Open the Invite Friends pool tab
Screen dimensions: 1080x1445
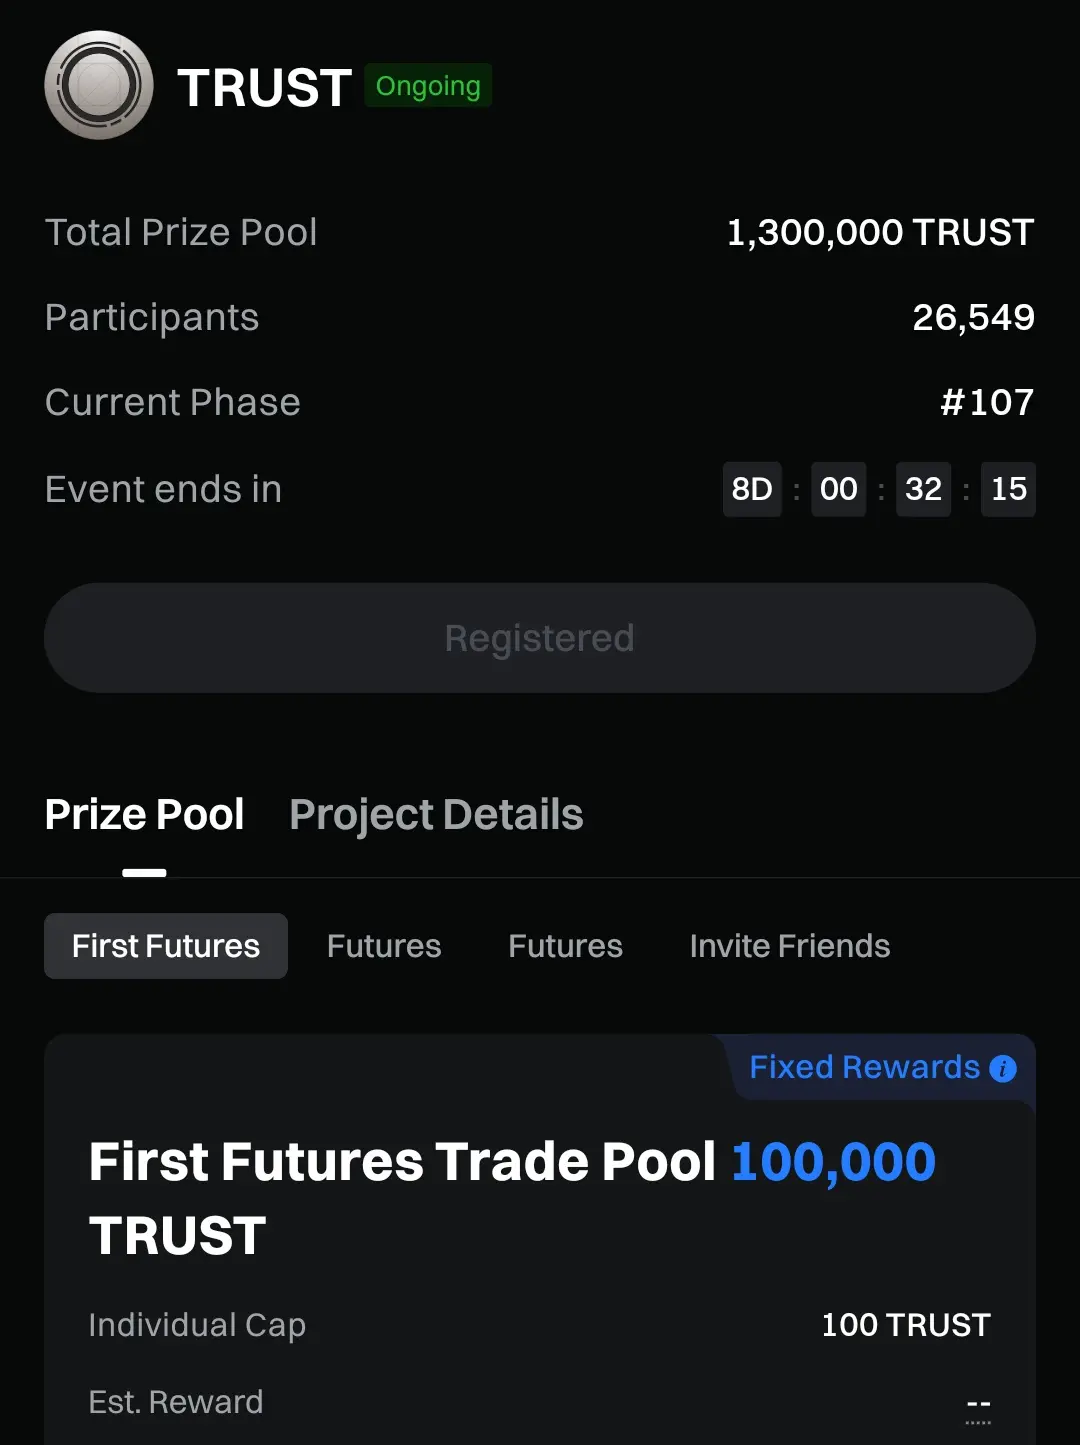[790, 946]
